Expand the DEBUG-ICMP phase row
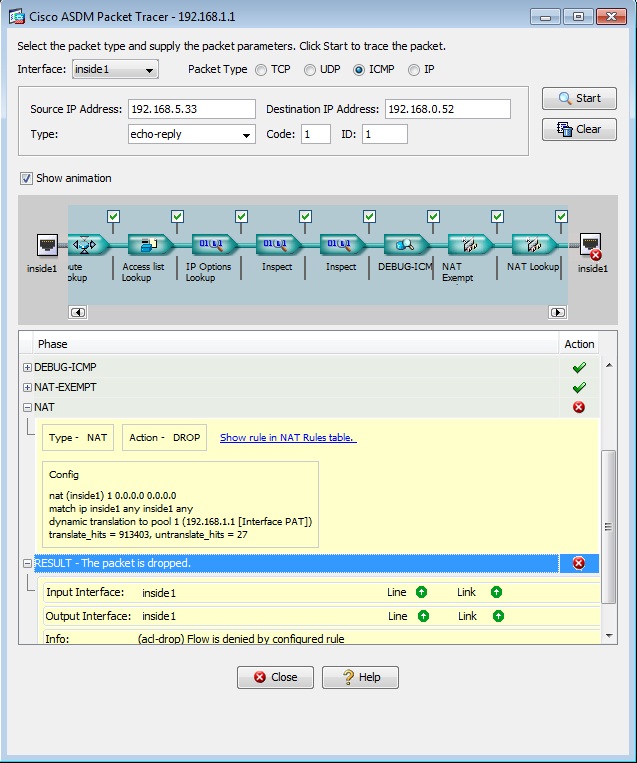637x763 pixels. 27,367
